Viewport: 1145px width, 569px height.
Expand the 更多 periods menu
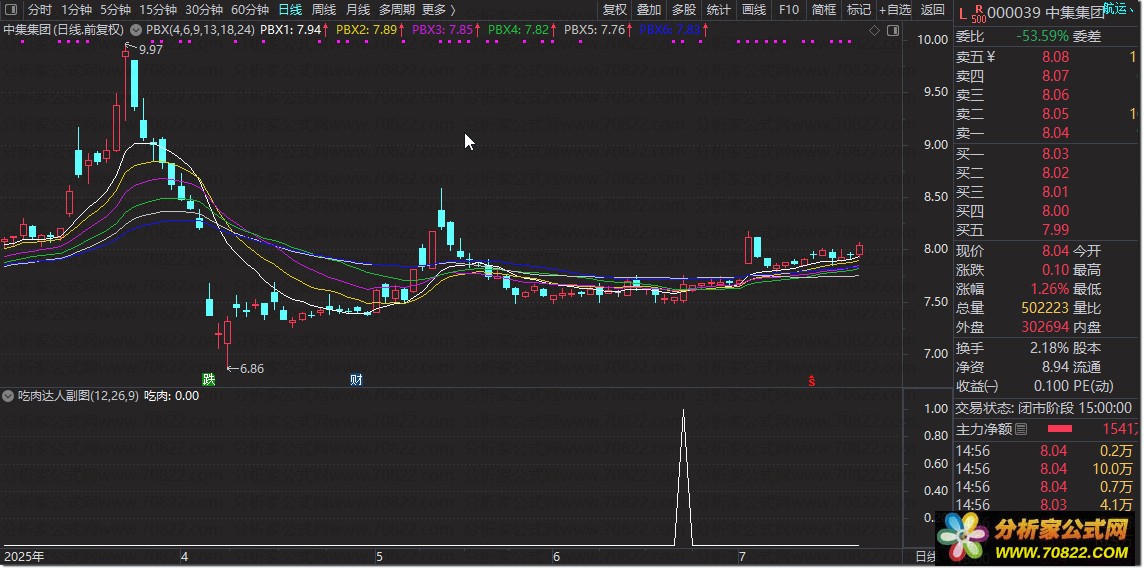(439, 9)
